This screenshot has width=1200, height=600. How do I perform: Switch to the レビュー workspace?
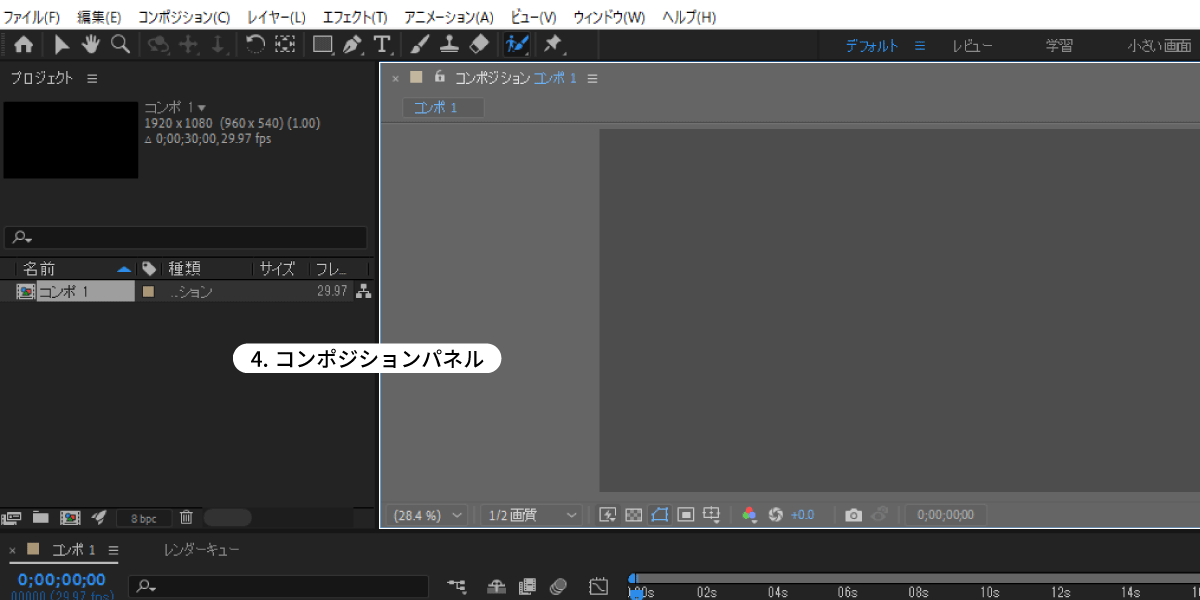pos(972,46)
